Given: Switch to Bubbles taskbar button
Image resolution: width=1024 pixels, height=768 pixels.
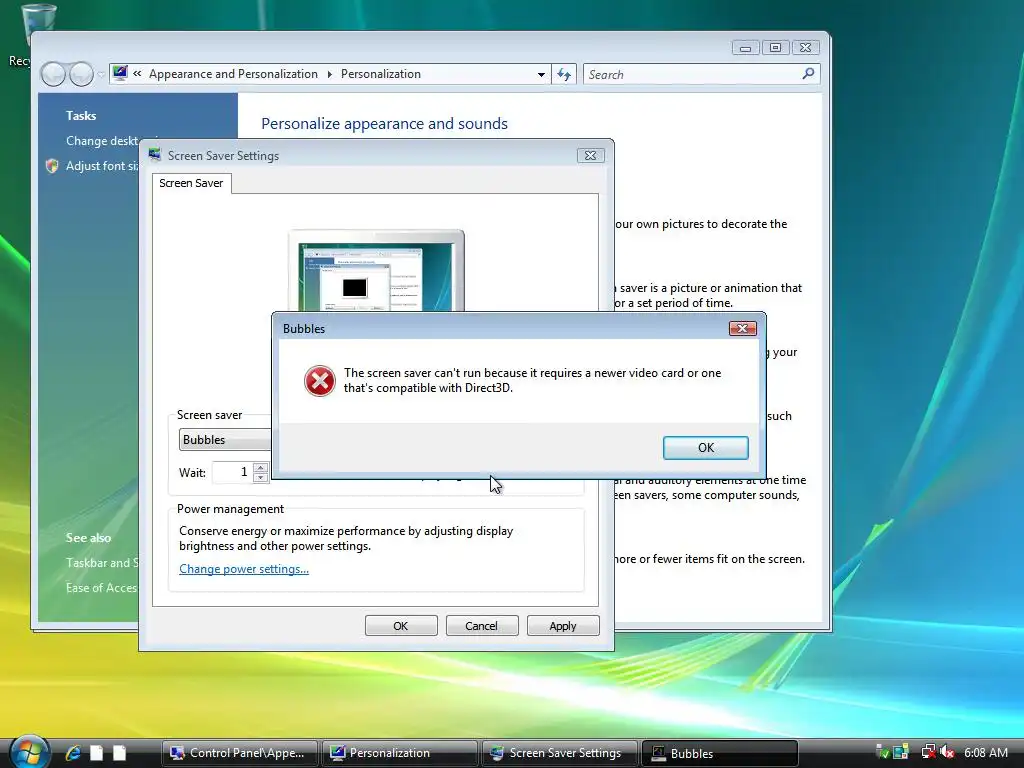Looking at the screenshot, I should [719, 753].
